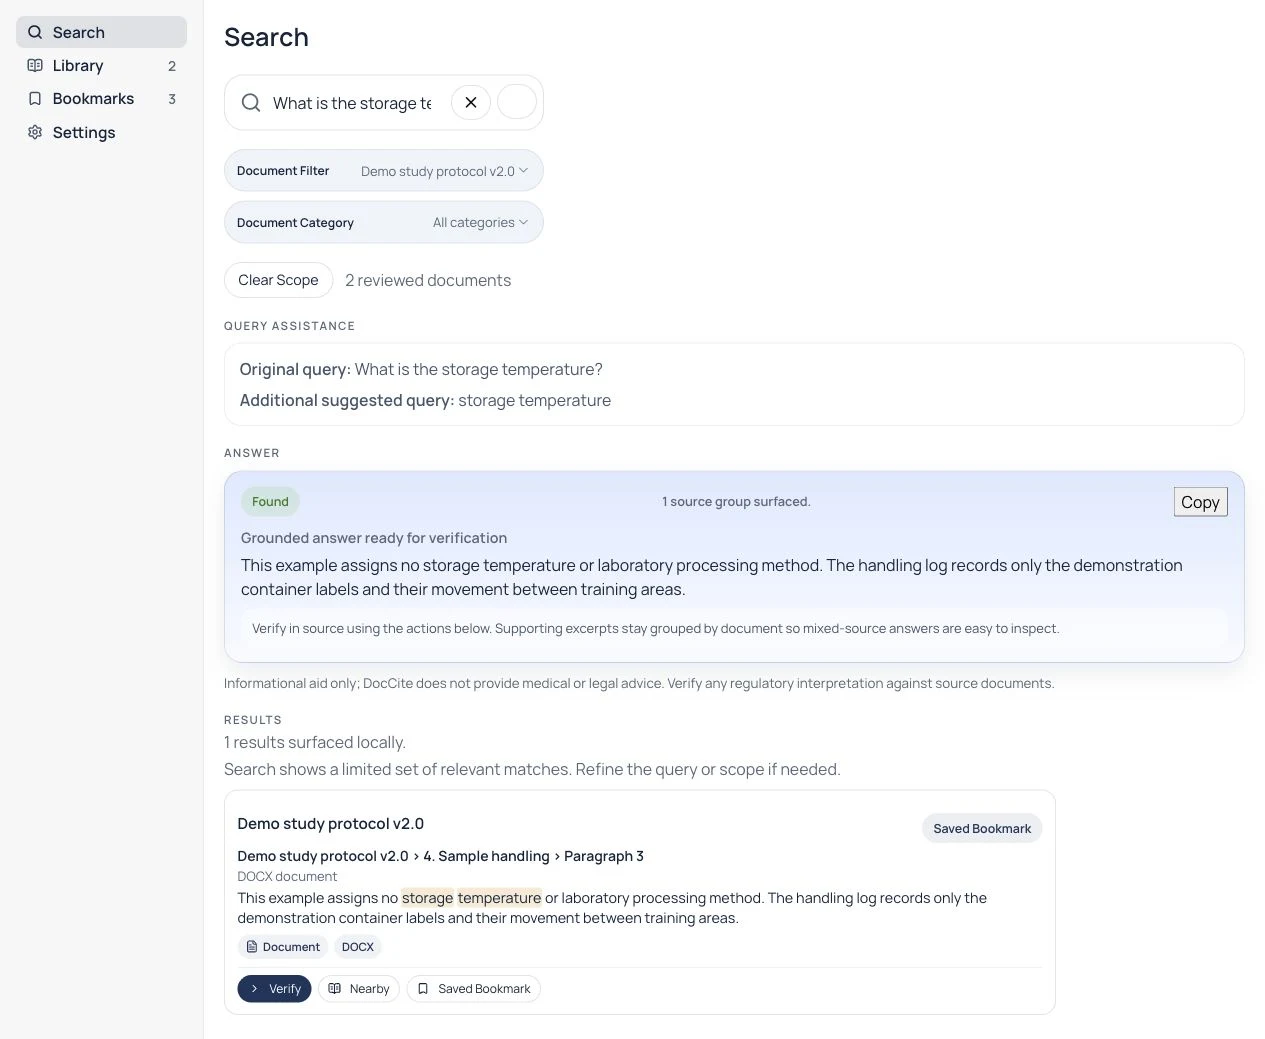This screenshot has height=1039, width=1265.
Task: Click the highlighted word 'temperature' in result
Action: point(499,898)
